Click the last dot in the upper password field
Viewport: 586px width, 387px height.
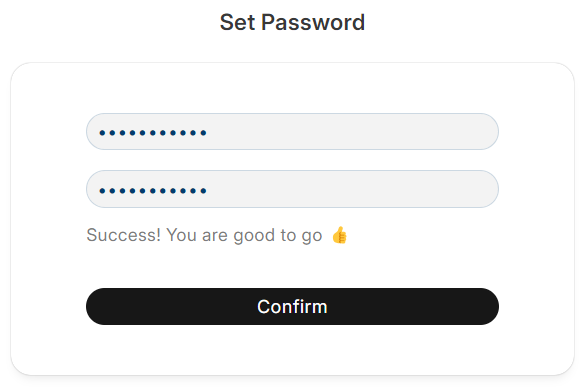coord(203,133)
